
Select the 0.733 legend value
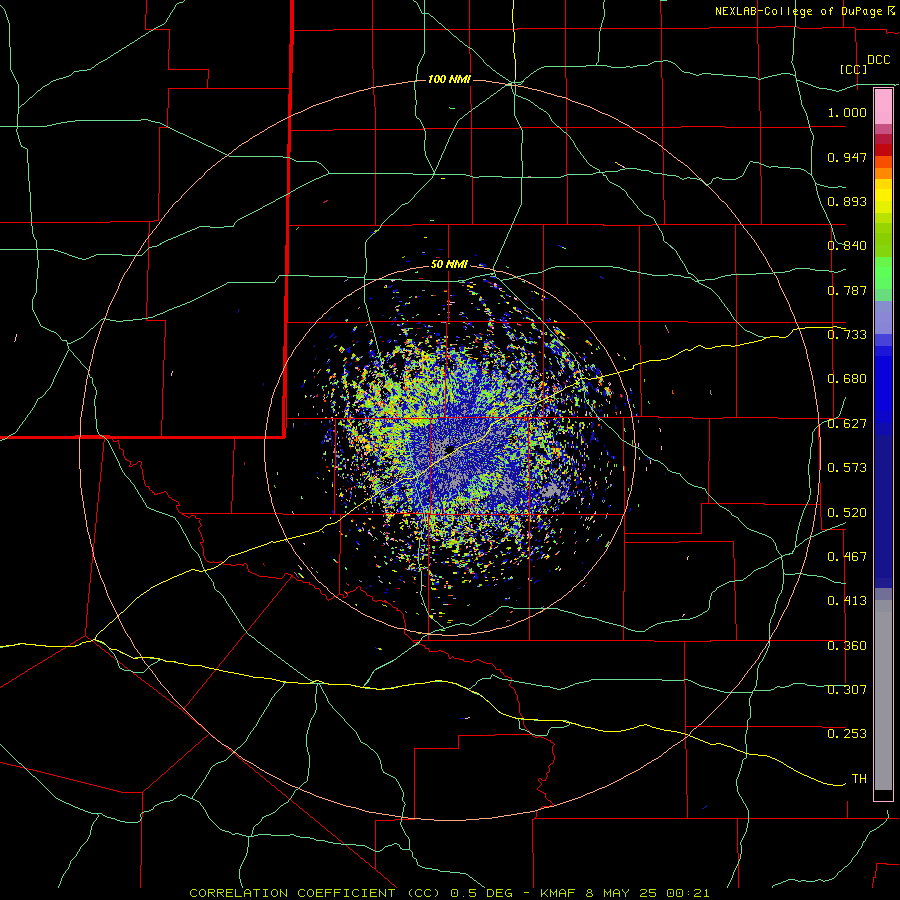click(847, 335)
